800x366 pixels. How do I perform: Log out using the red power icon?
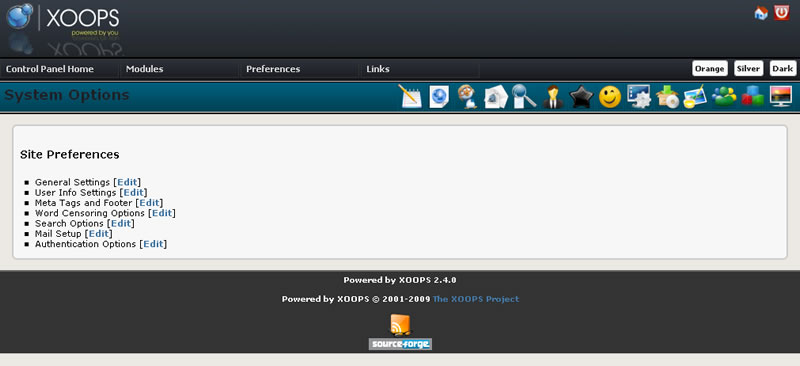pos(781,12)
